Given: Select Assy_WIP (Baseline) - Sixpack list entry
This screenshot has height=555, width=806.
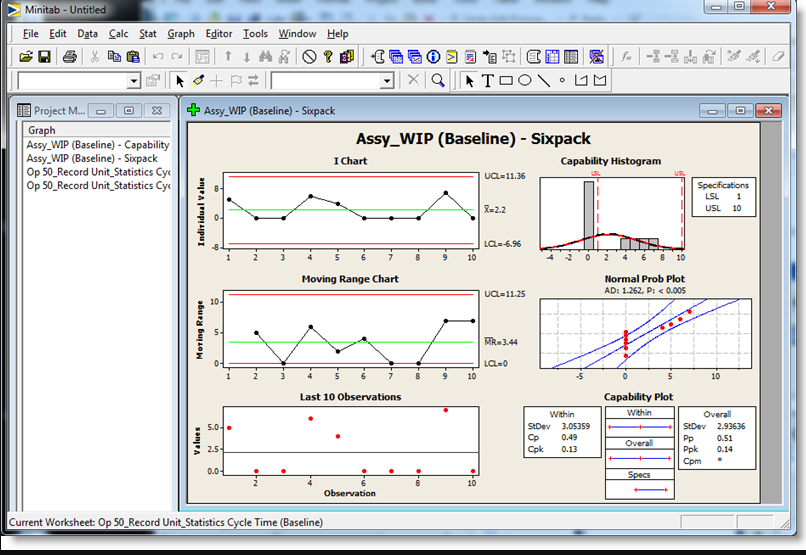Looking at the screenshot, I should pyautogui.click(x=92, y=158).
